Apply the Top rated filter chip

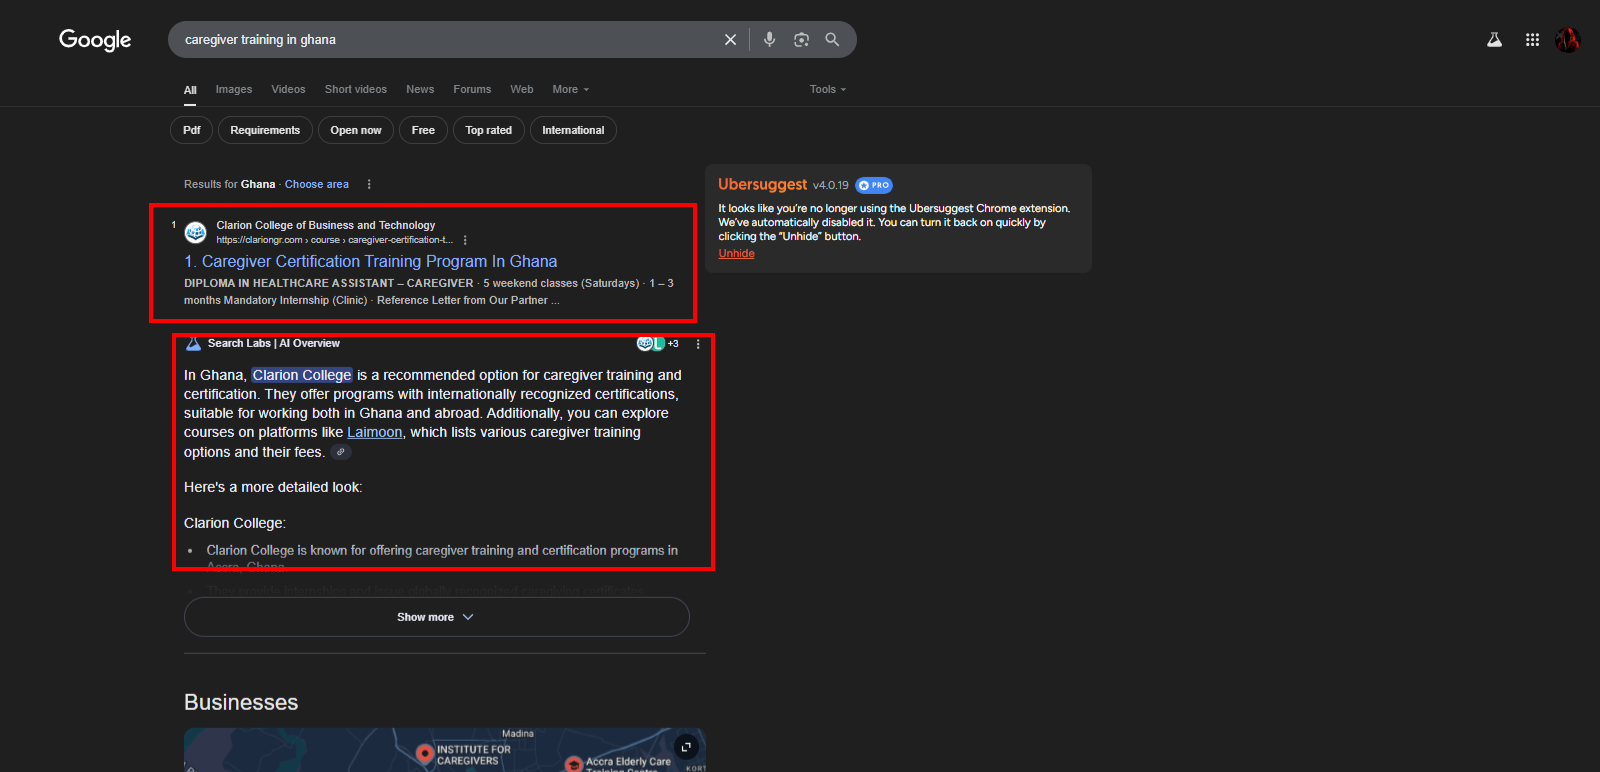pyautogui.click(x=489, y=130)
